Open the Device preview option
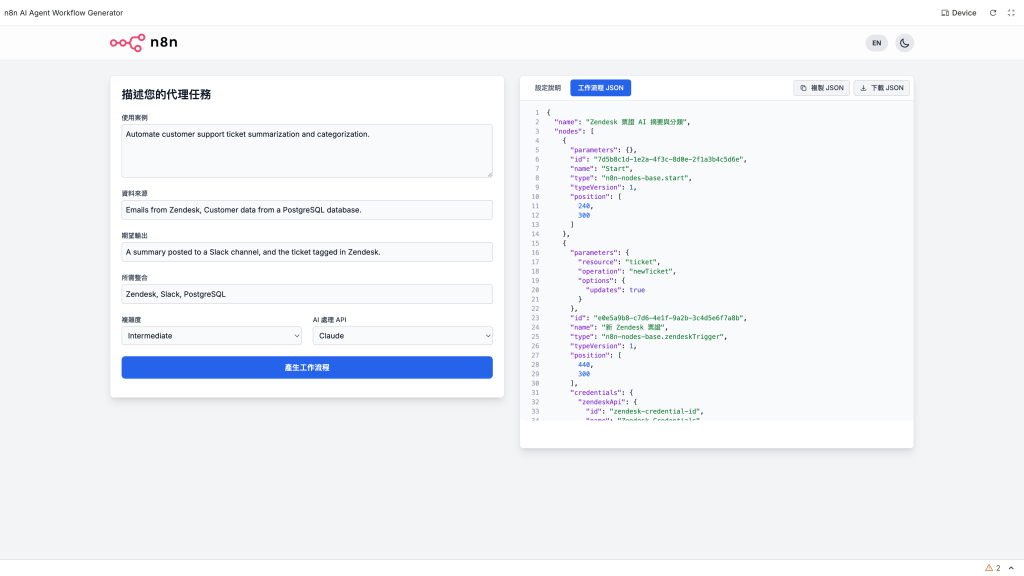The height and width of the screenshot is (576, 1024). pyautogui.click(x=958, y=13)
